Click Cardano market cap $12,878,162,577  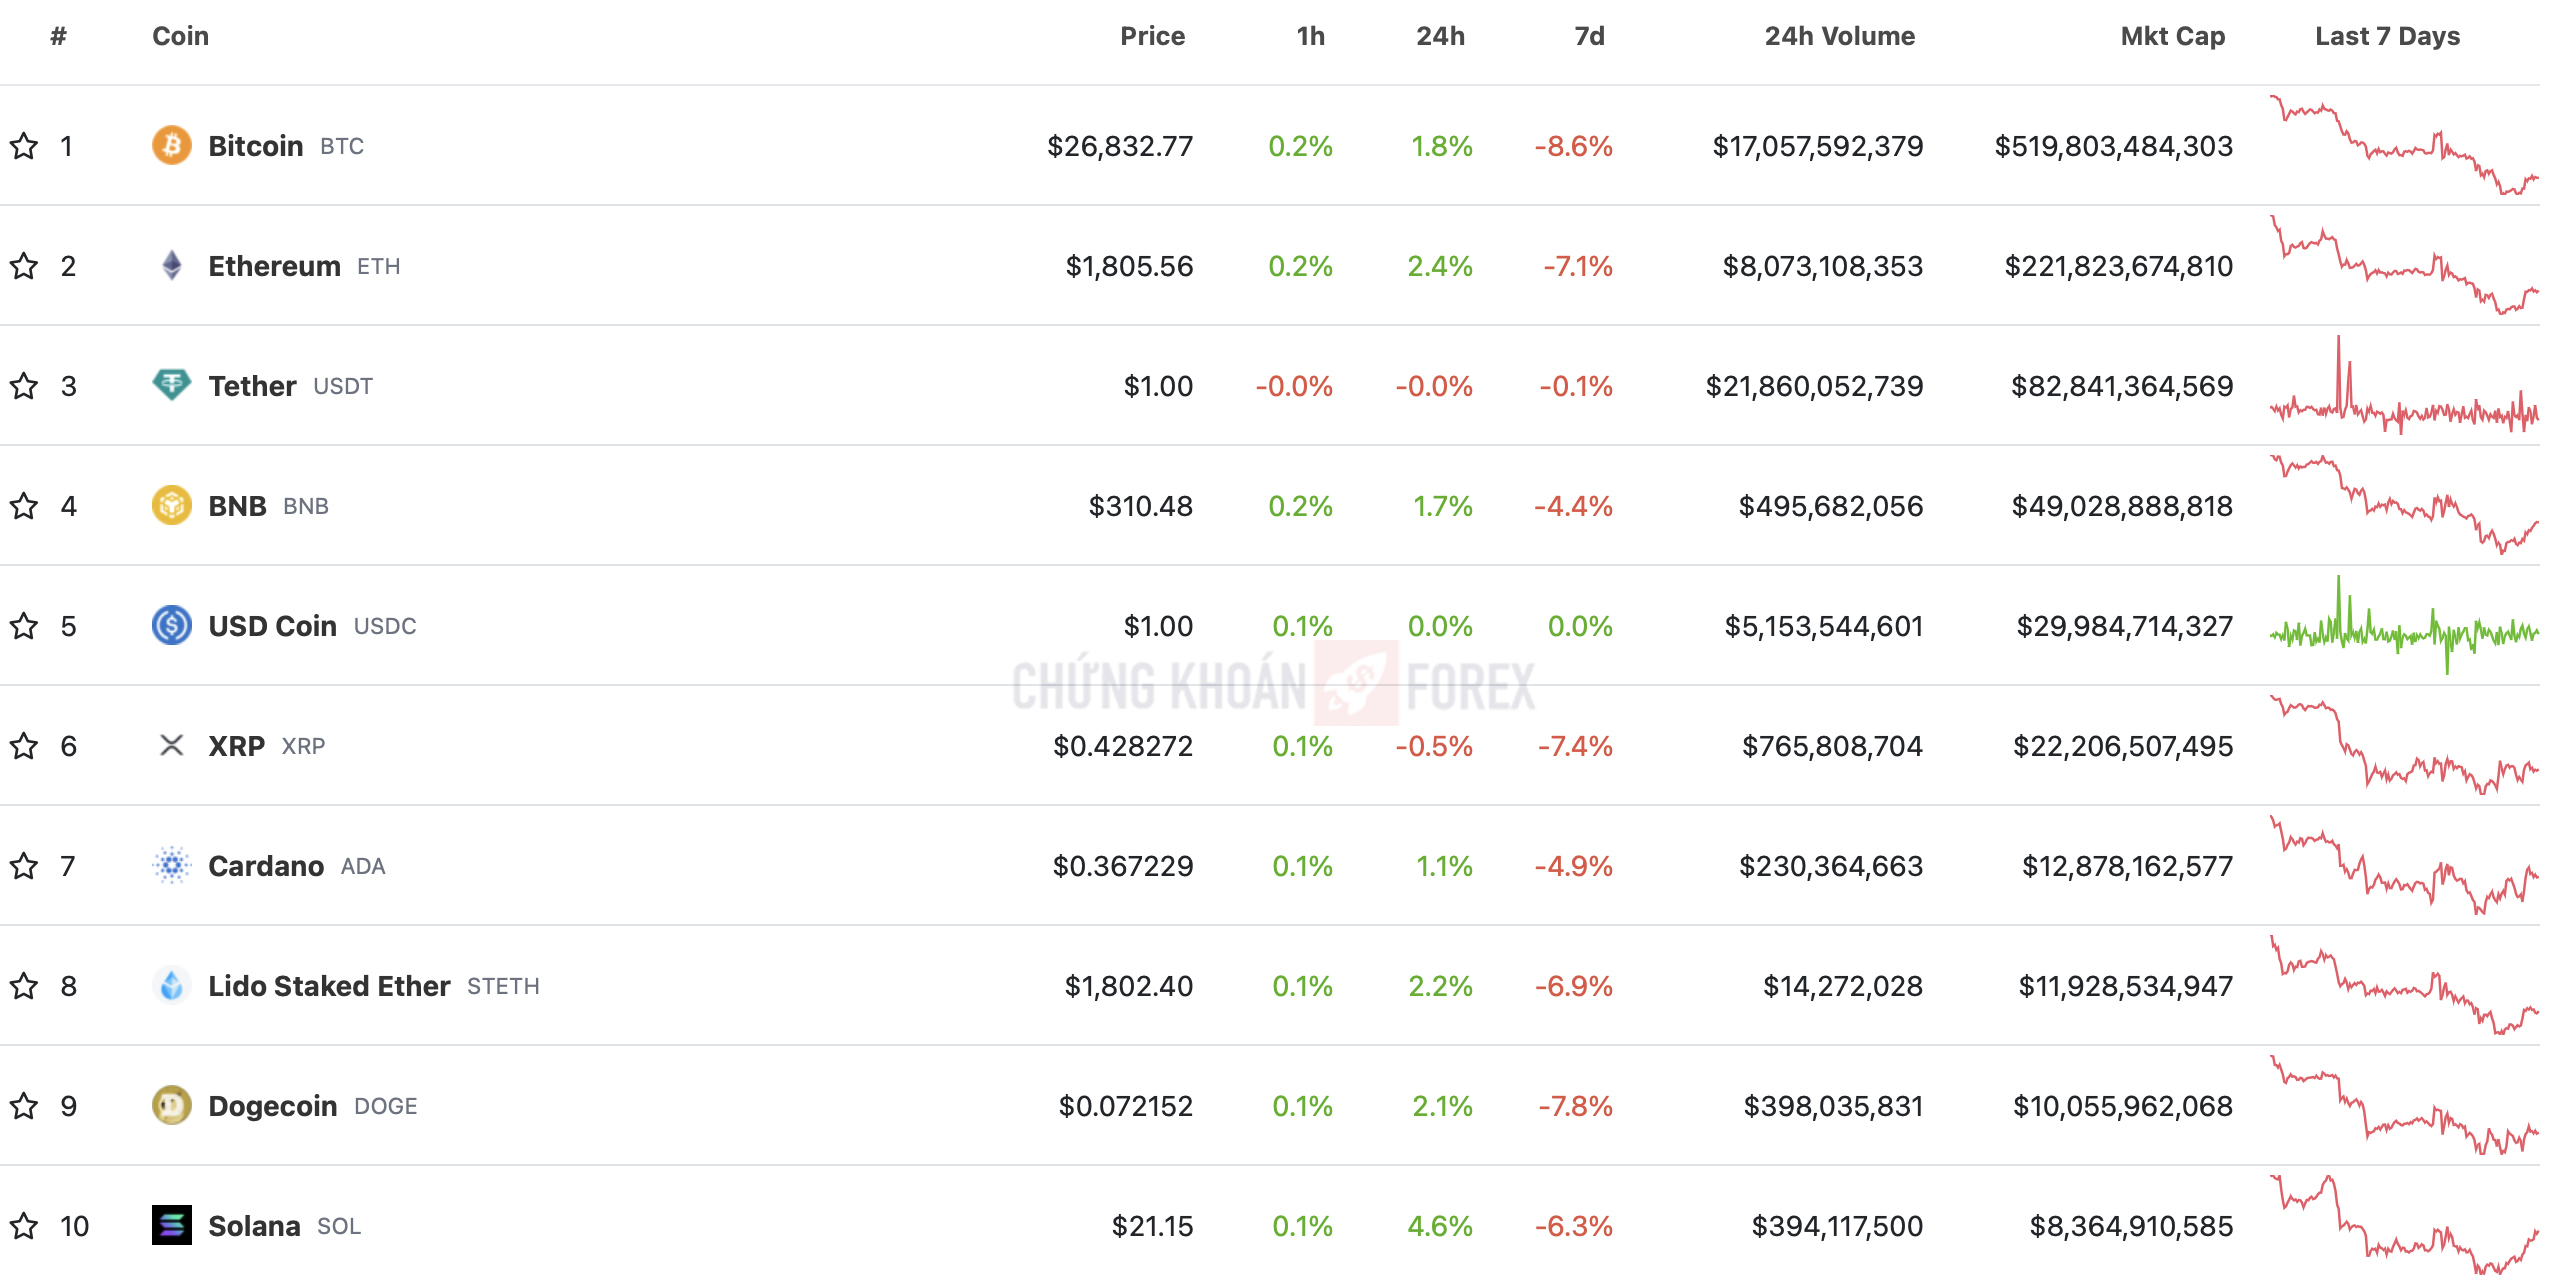[2127, 866]
